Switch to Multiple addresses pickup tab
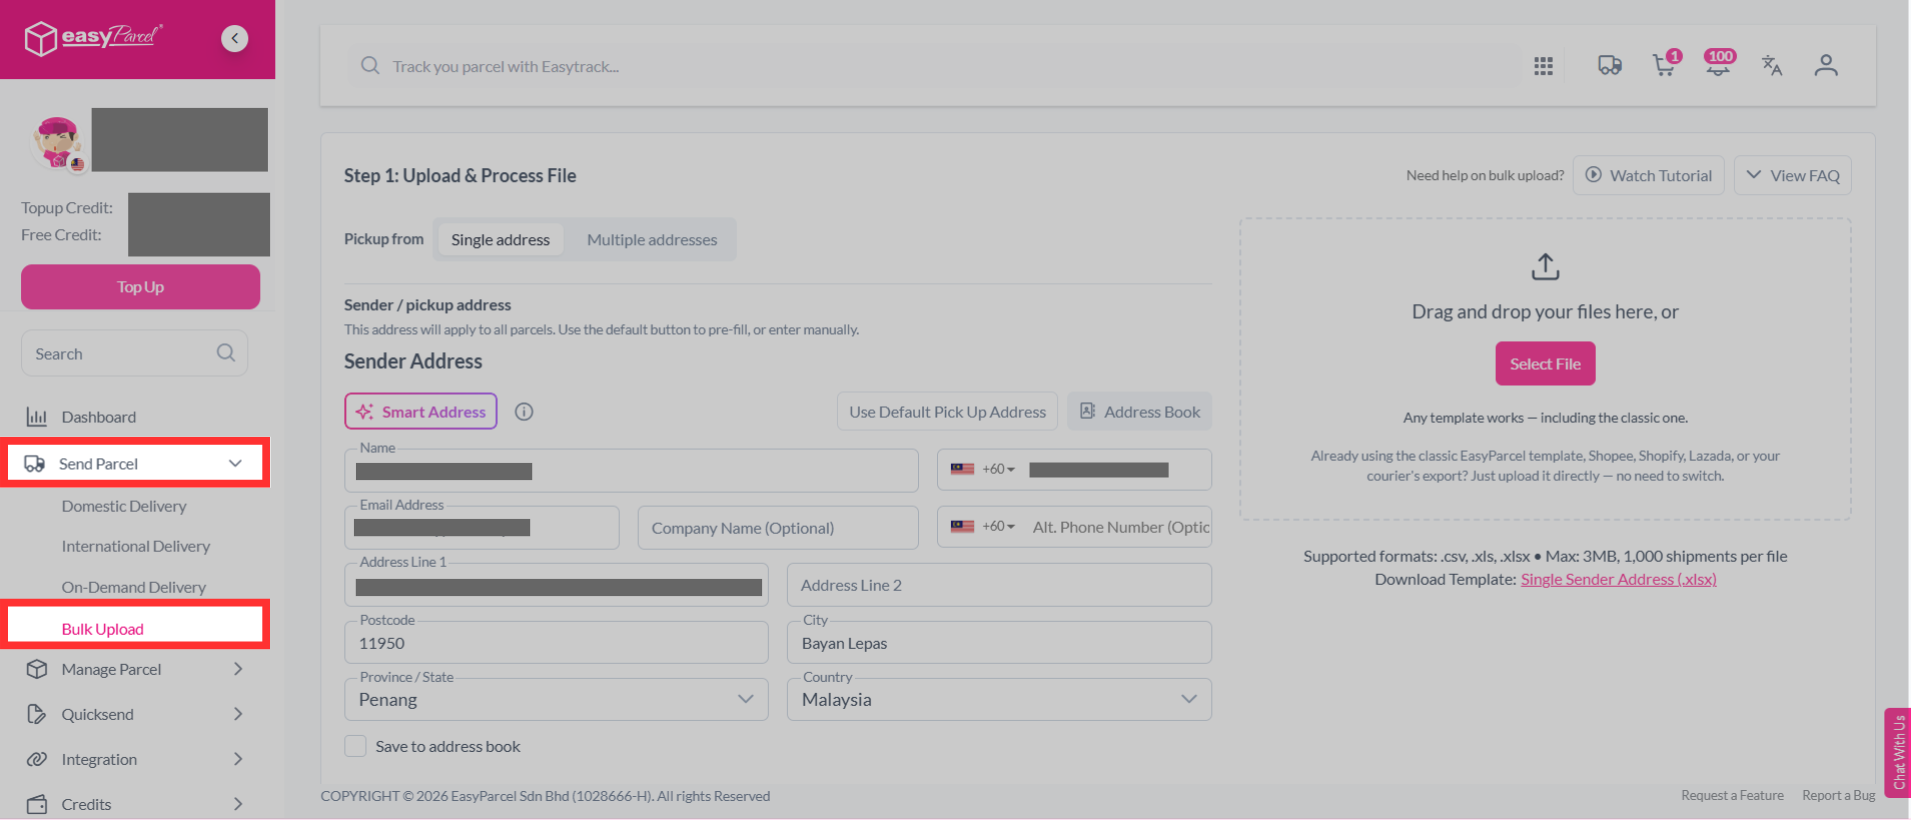The height and width of the screenshot is (820, 1911). [652, 240]
